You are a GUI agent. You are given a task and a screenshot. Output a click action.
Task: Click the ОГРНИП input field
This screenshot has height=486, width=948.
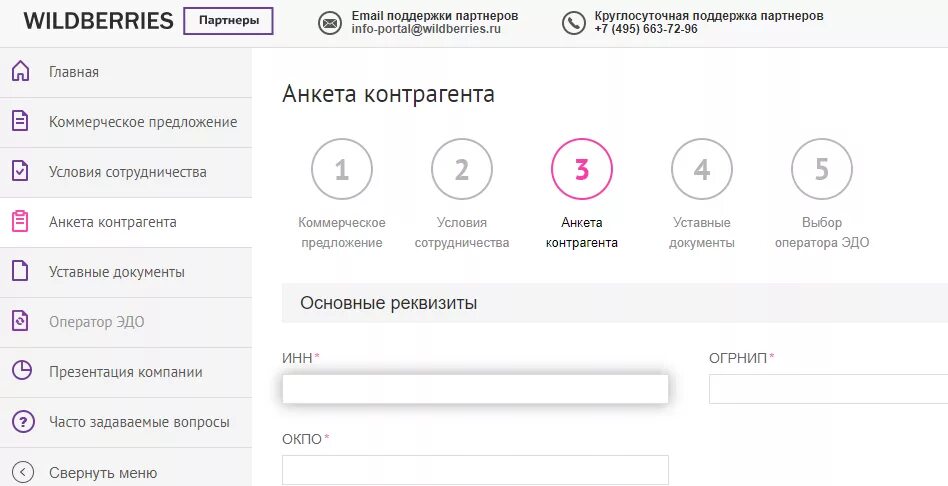(x=828, y=389)
